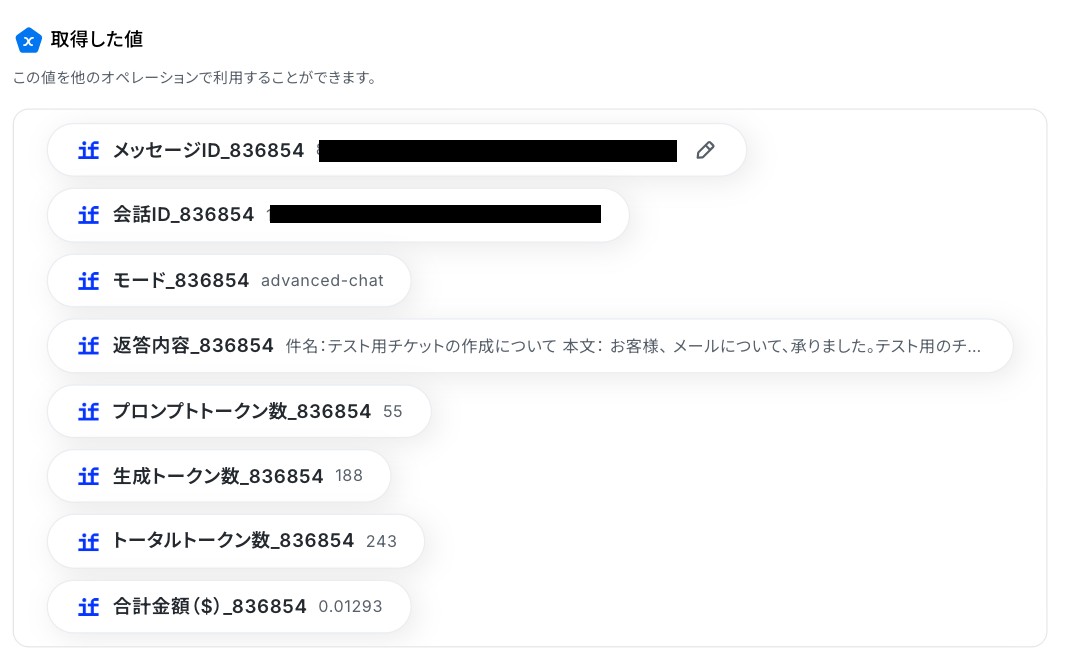Click the Dify icon on プロンプトトークン数_836854
Screen dimensions: 1070x650
click(89, 411)
